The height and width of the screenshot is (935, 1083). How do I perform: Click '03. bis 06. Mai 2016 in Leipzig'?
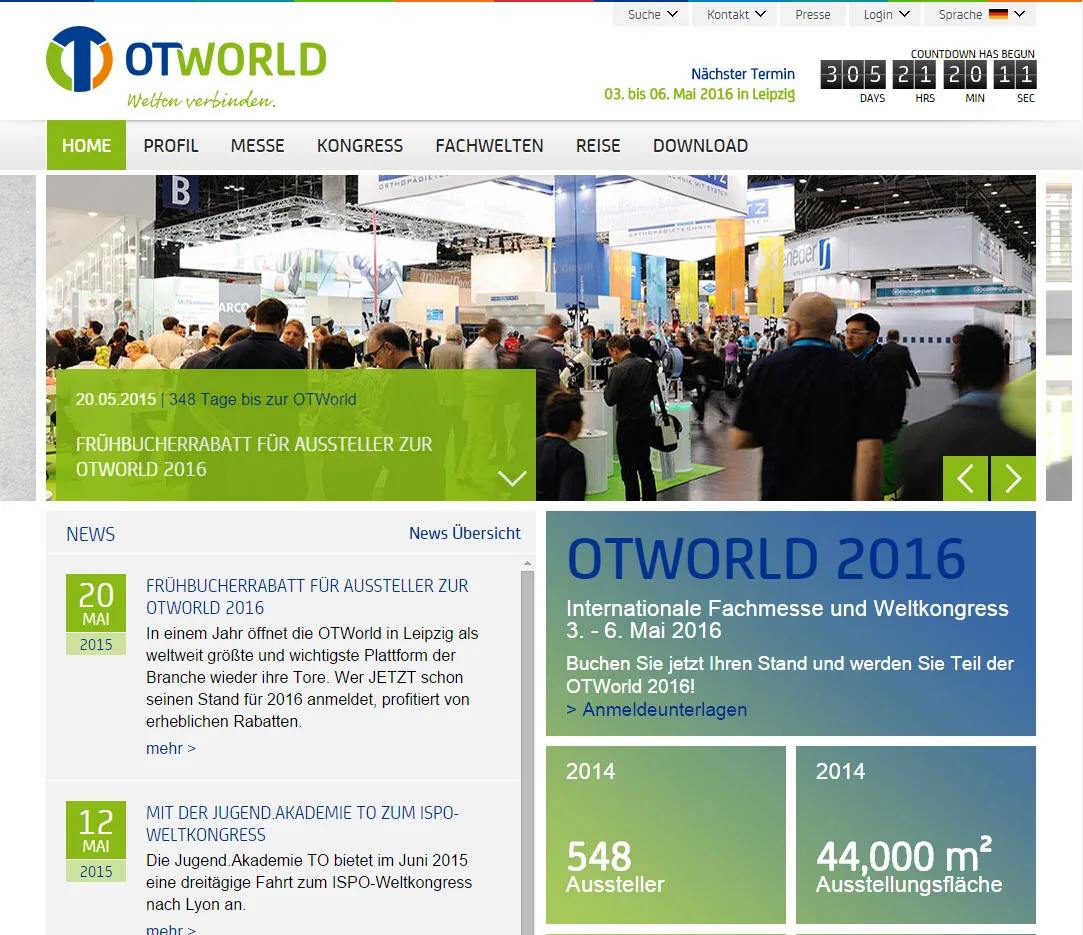700,94
